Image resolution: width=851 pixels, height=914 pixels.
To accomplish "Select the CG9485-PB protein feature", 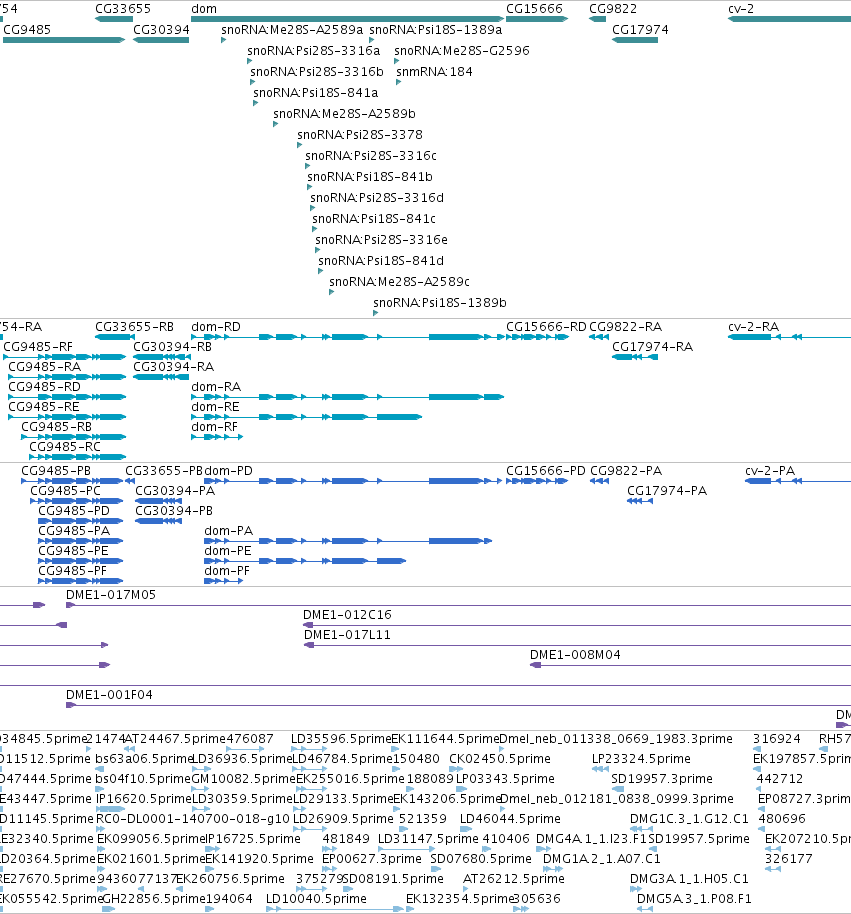I will [x=72, y=481].
